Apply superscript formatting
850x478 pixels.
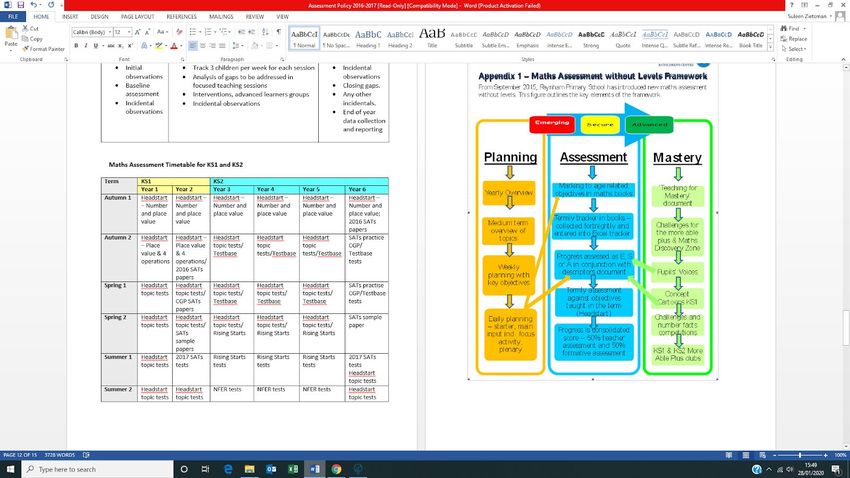click(x=130, y=46)
